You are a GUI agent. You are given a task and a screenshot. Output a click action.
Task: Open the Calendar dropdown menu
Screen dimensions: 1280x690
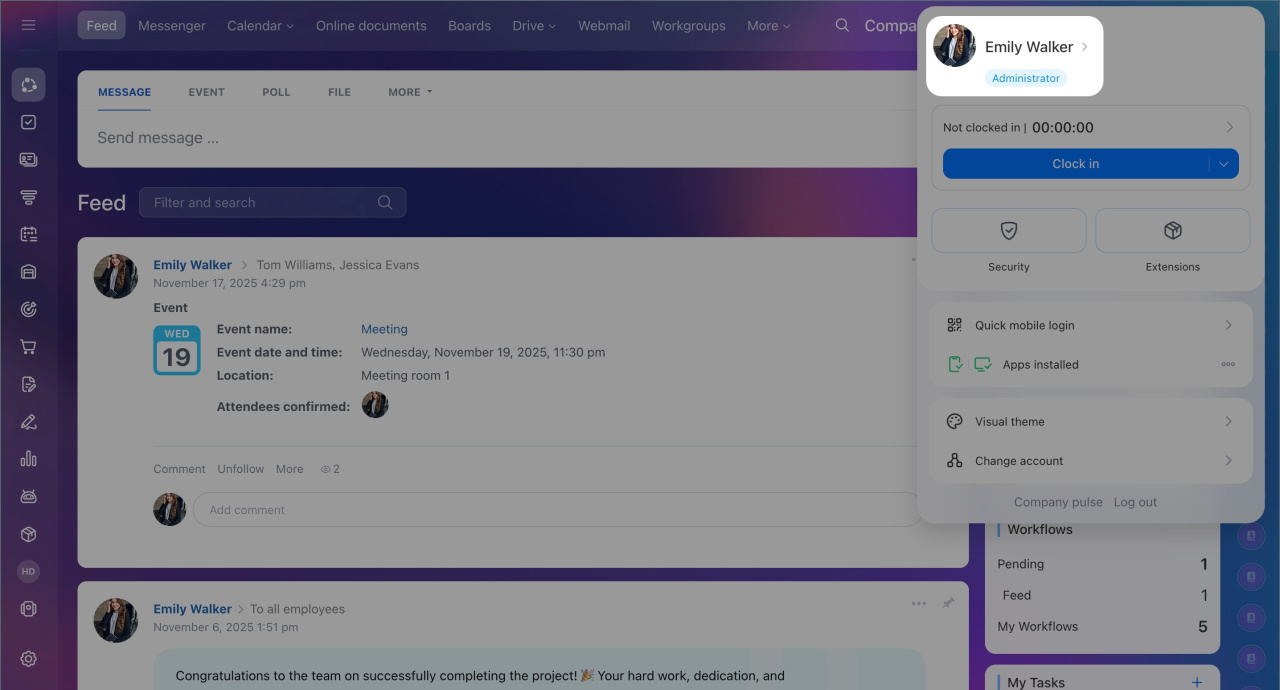coord(260,25)
